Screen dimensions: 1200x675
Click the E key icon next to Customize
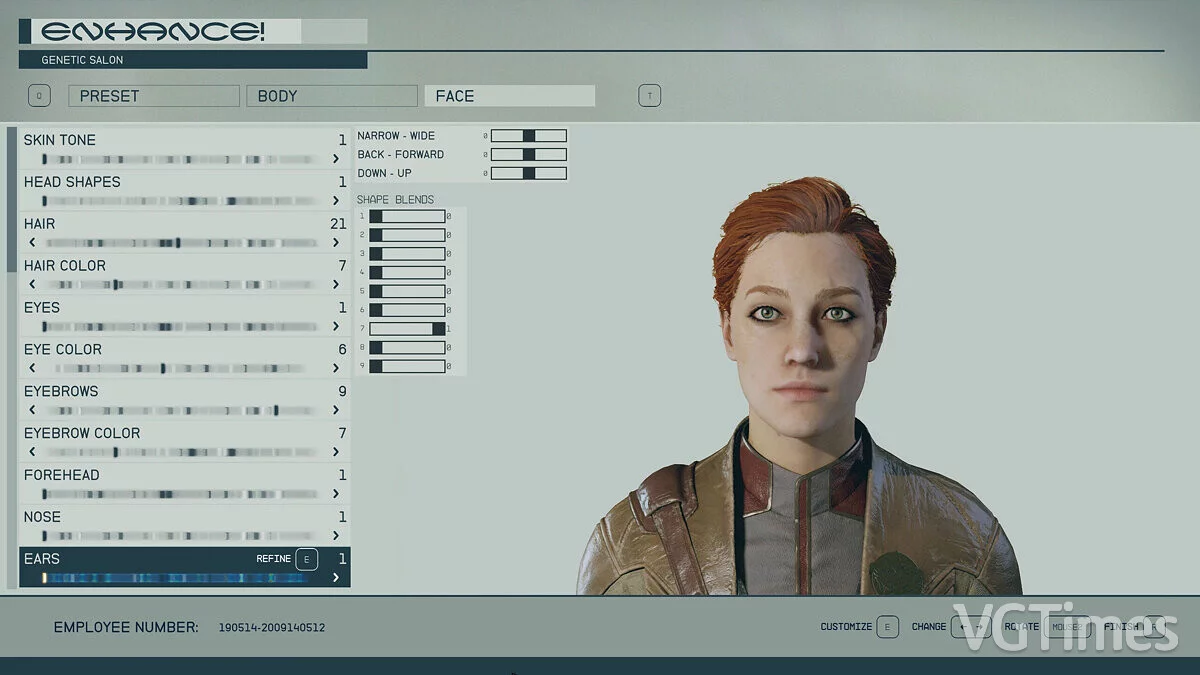(887, 627)
